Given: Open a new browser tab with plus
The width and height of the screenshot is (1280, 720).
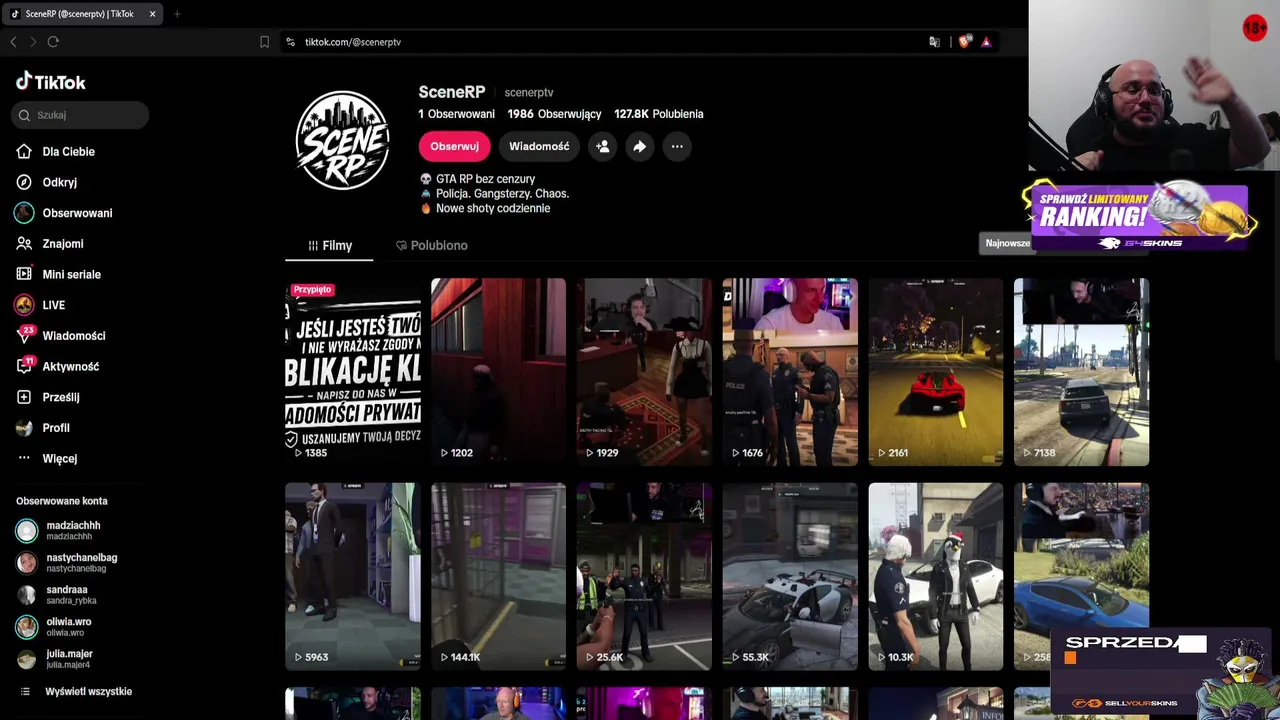Looking at the screenshot, I should (x=177, y=14).
